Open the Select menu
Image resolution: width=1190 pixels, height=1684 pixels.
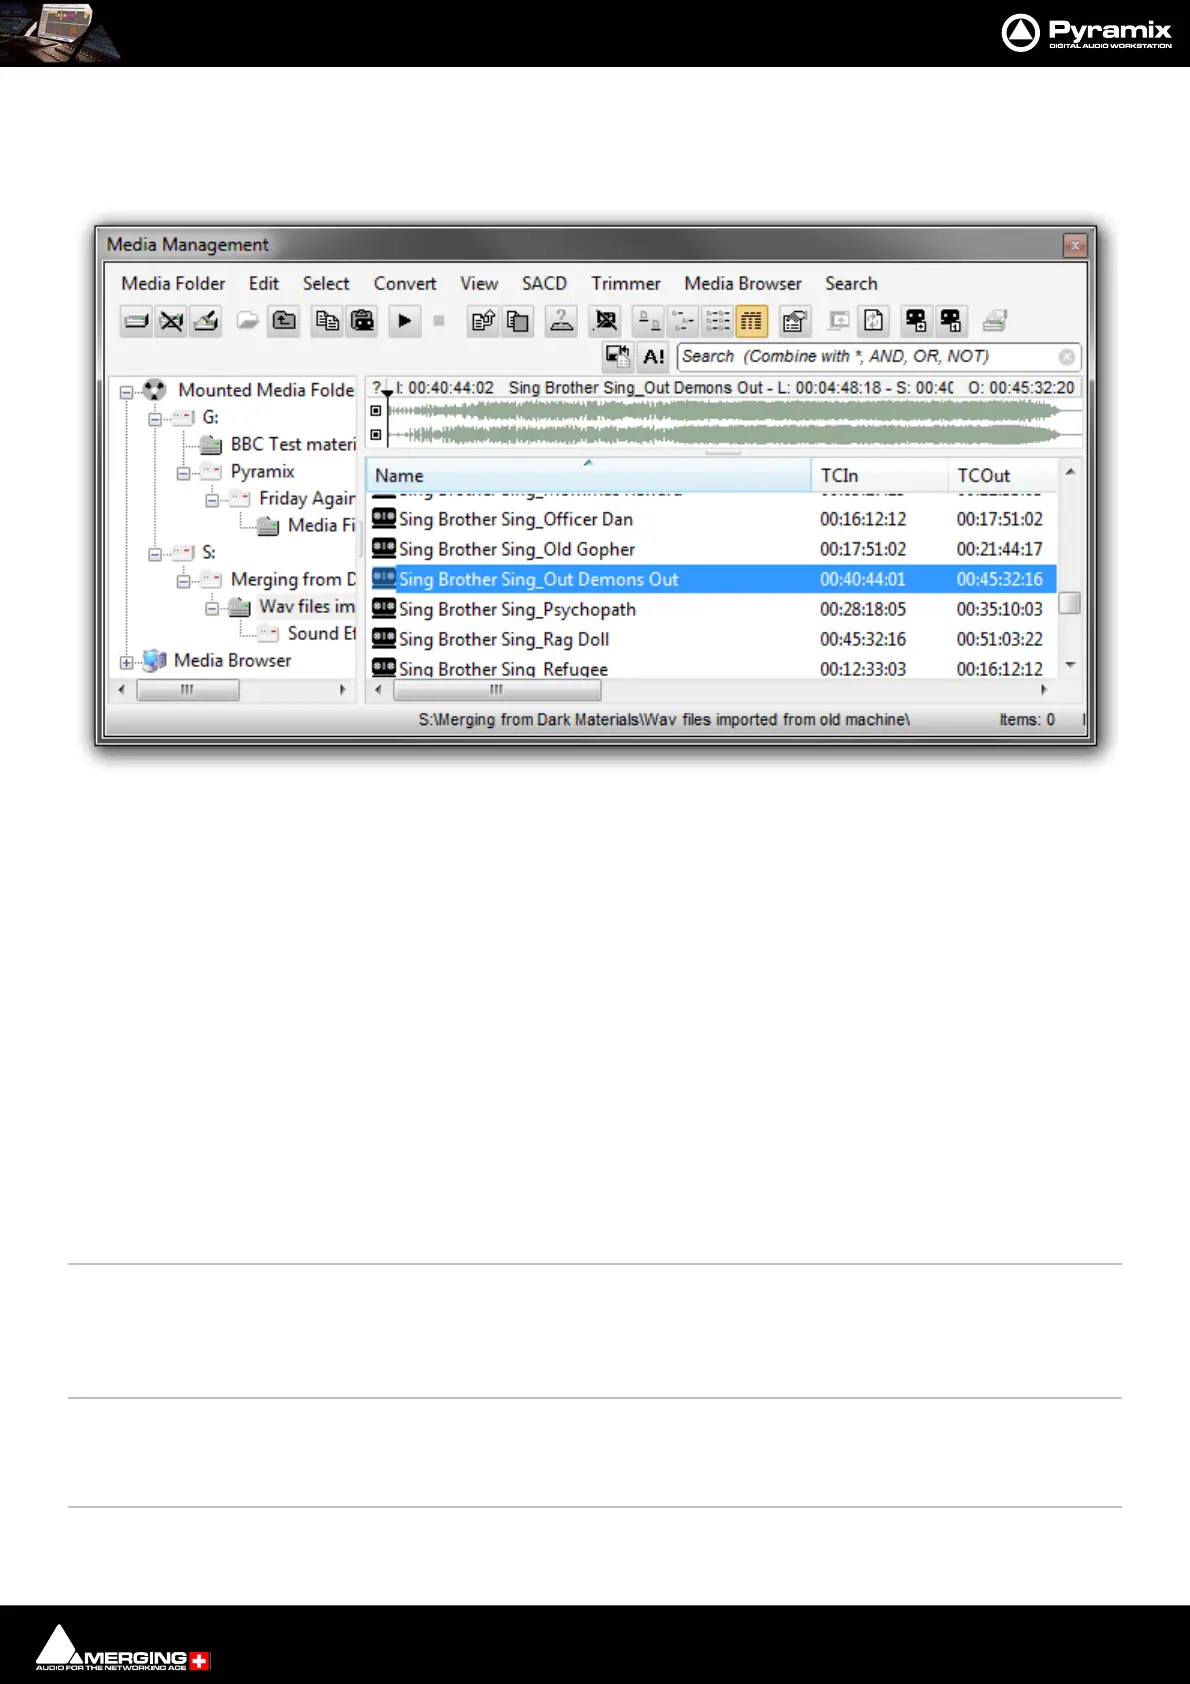[326, 284]
